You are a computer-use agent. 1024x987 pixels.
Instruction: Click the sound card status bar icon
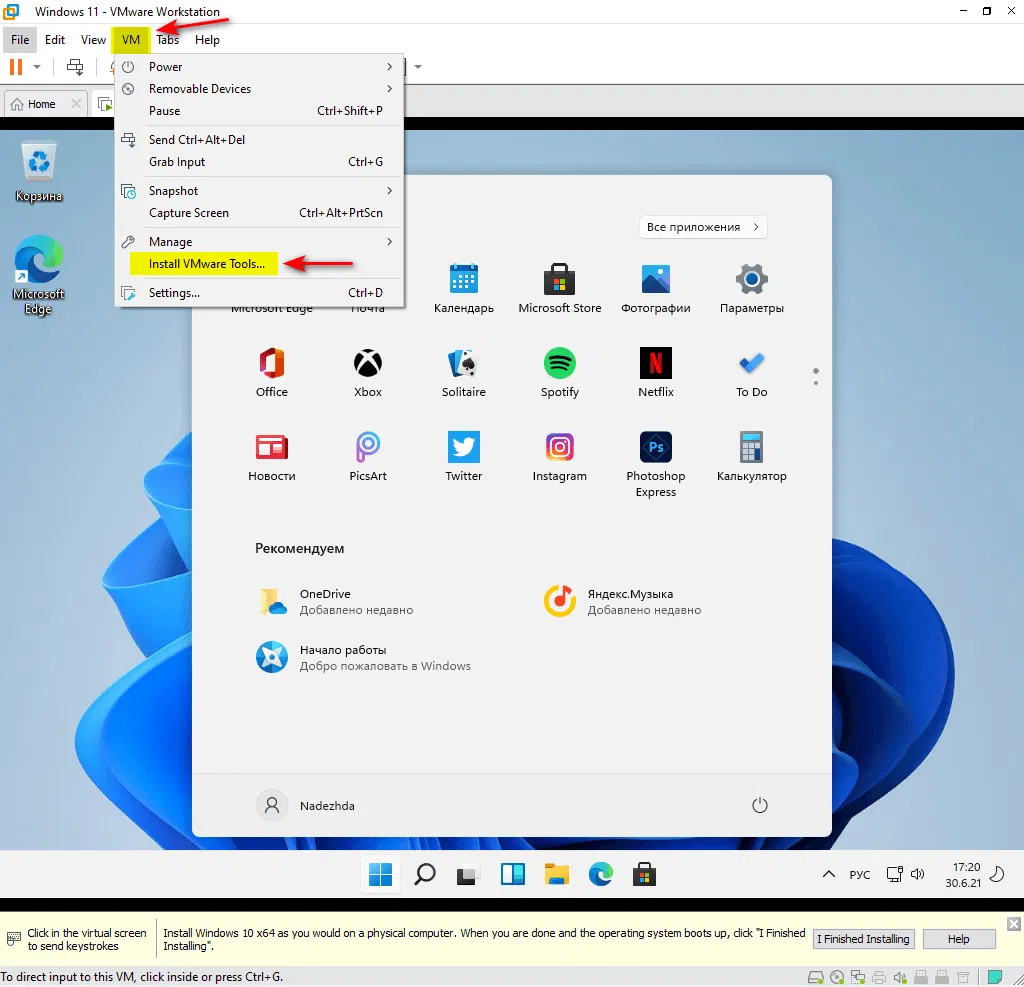pos(900,978)
